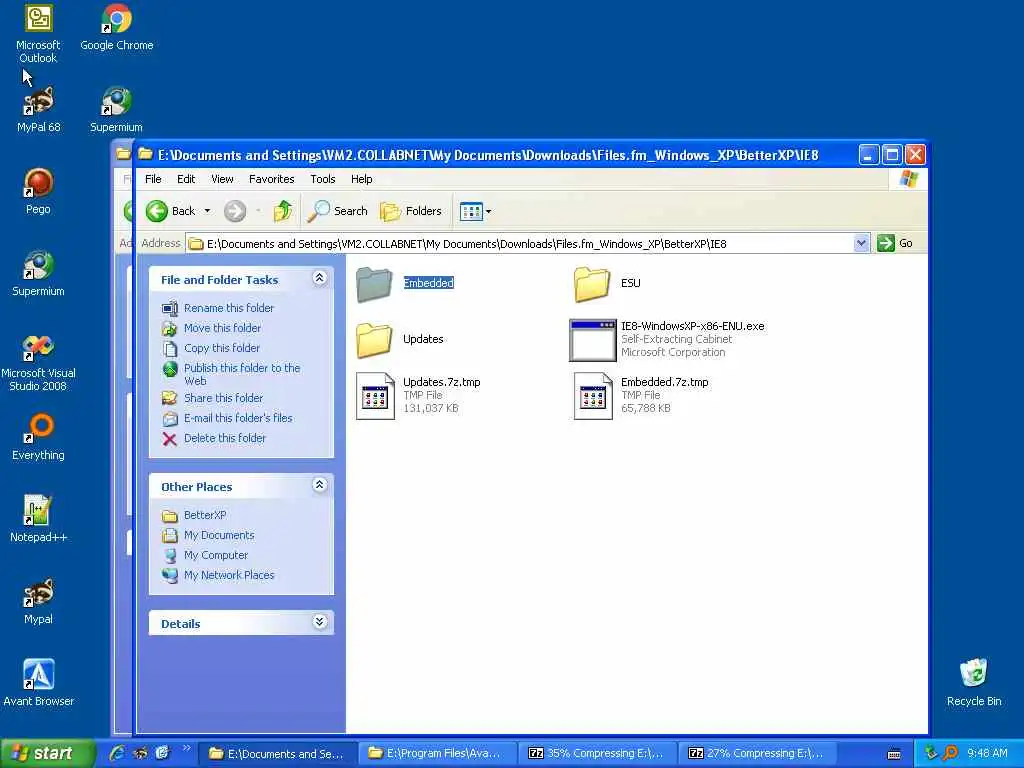
Task: Open the Recycle Bin
Action: [974, 683]
